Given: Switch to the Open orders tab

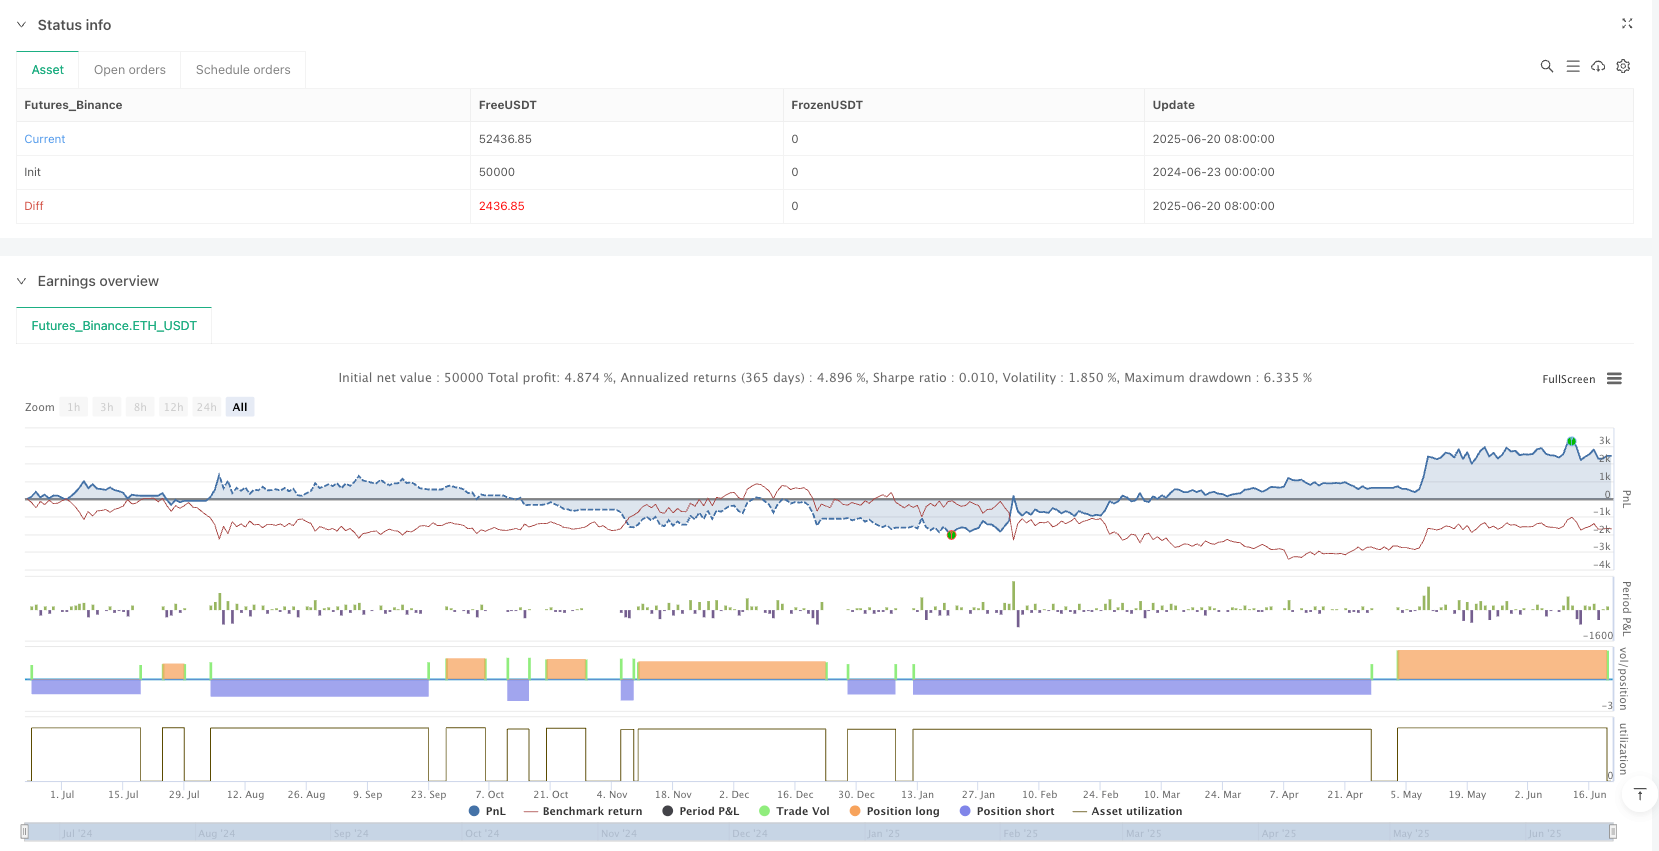Looking at the screenshot, I should pos(130,70).
